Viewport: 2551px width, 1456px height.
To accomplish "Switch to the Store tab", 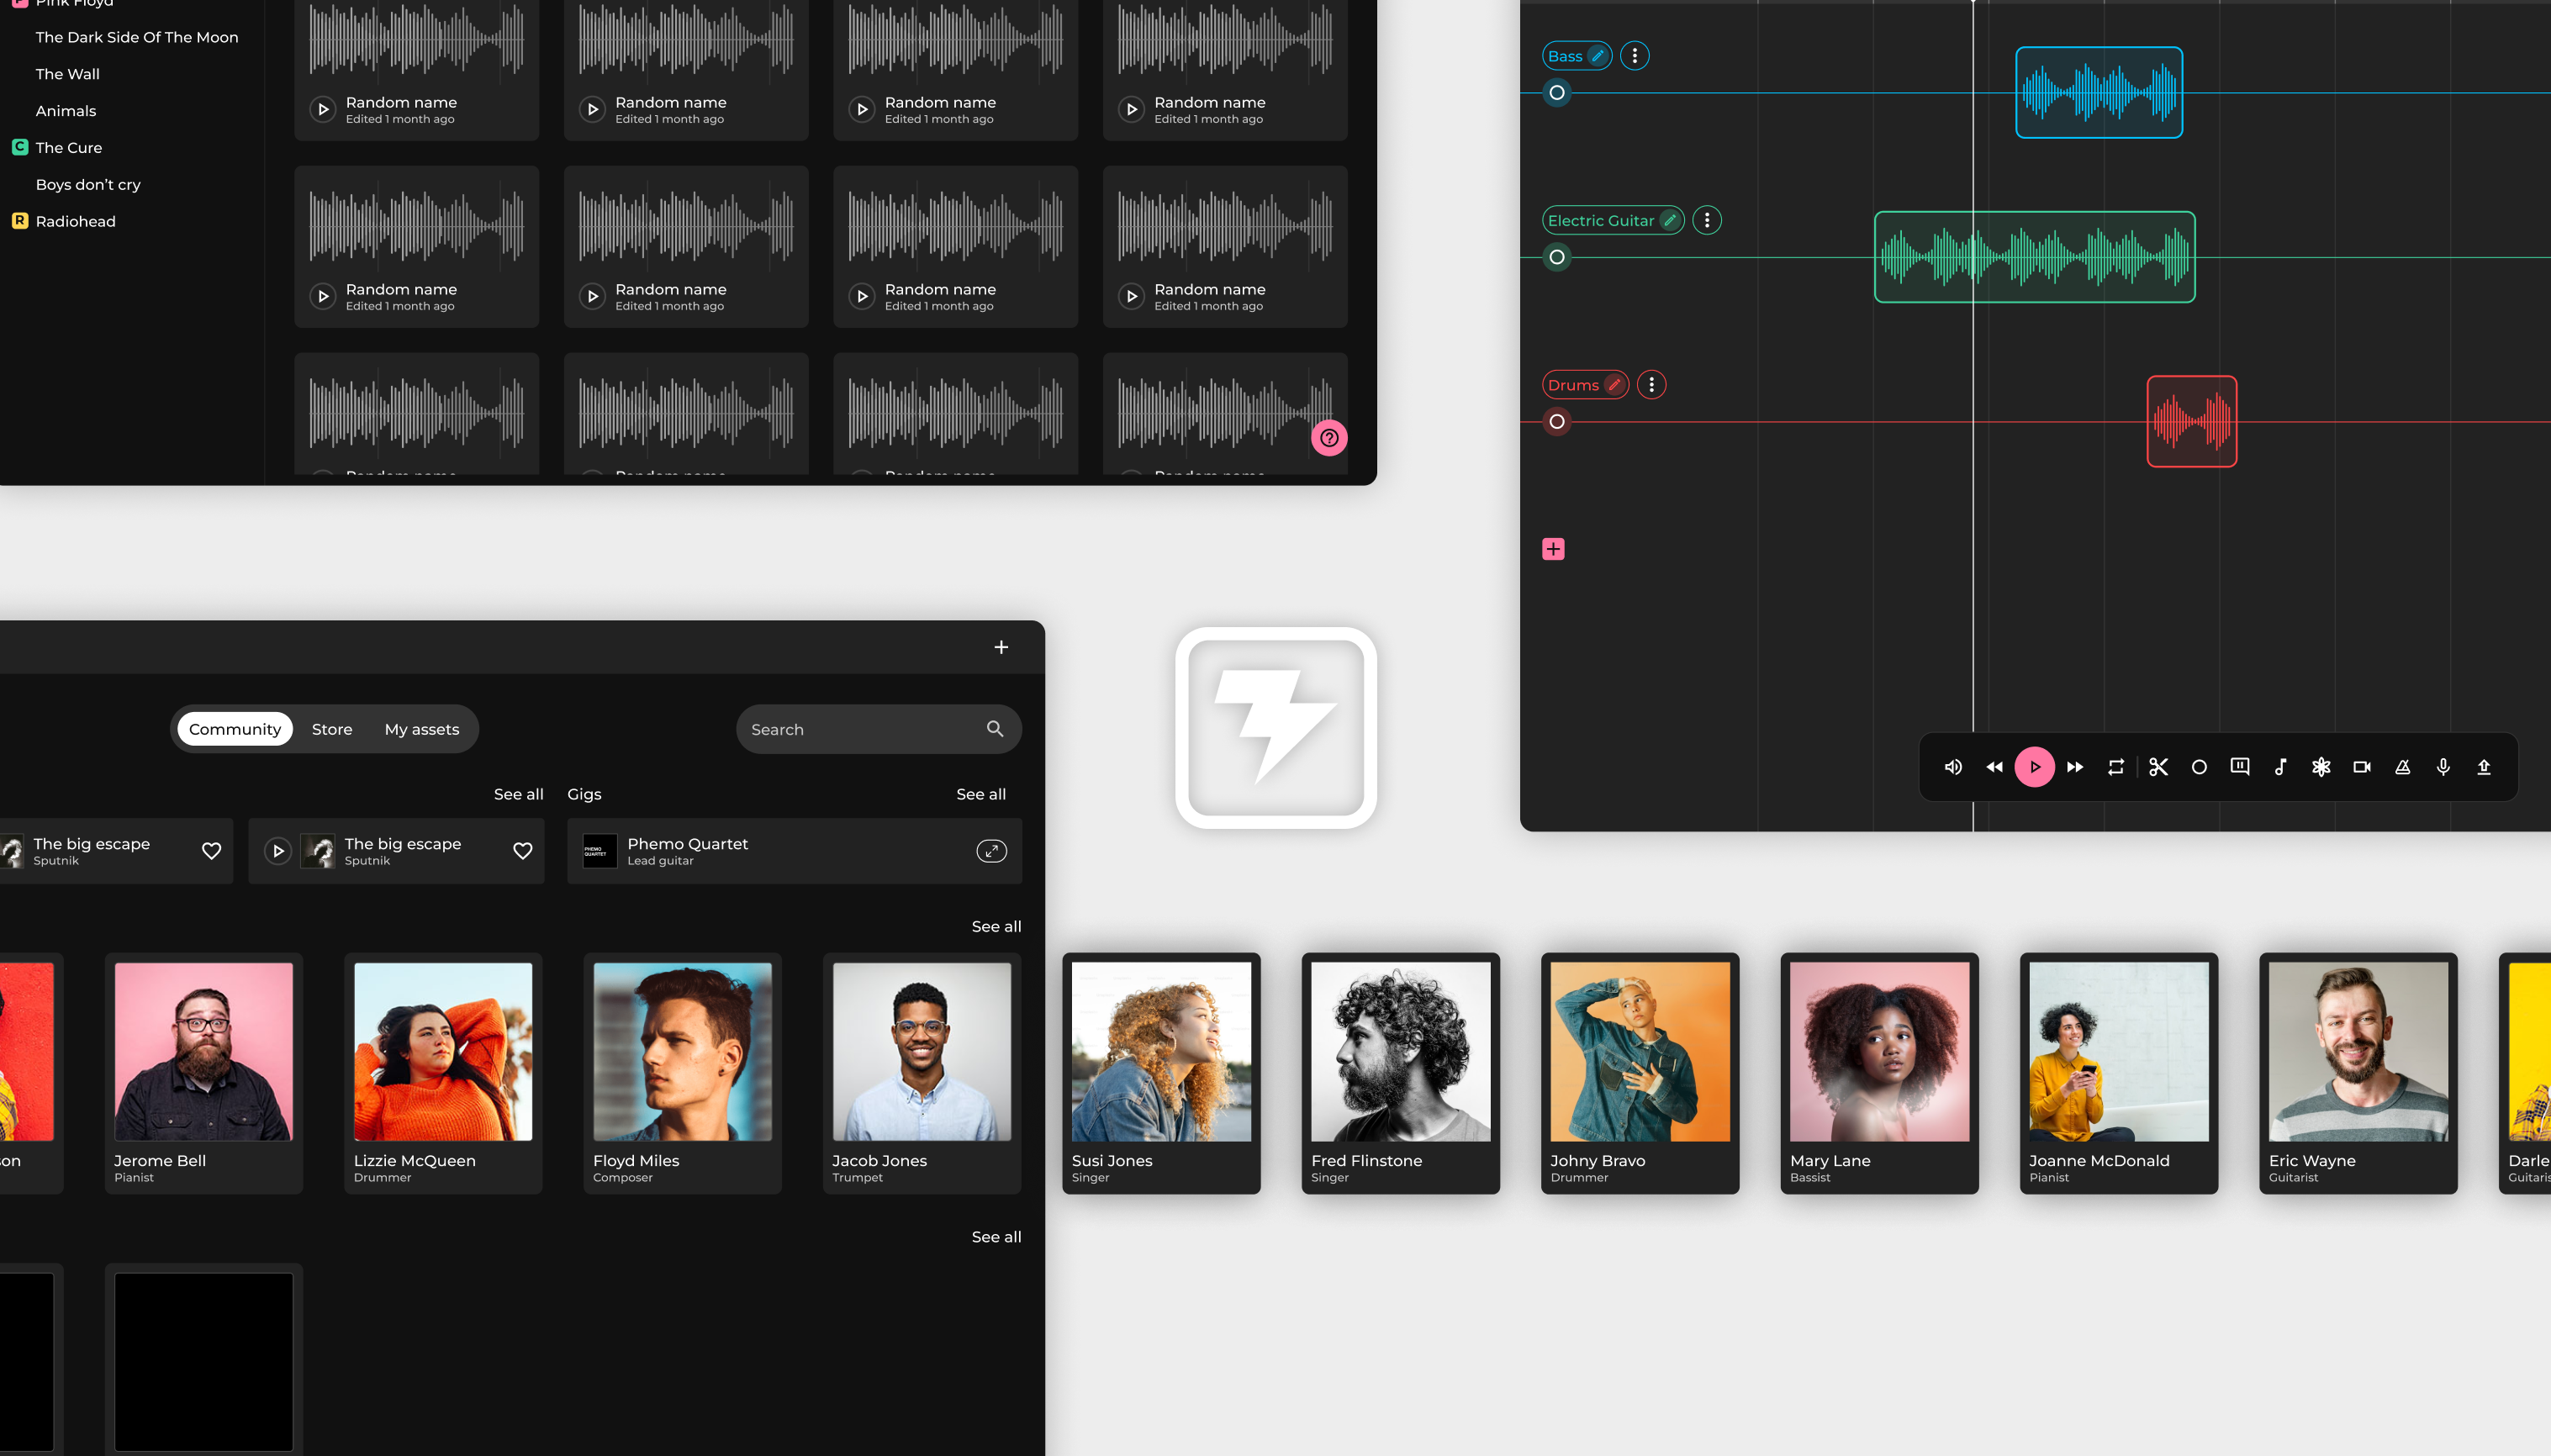I will (332, 729).
